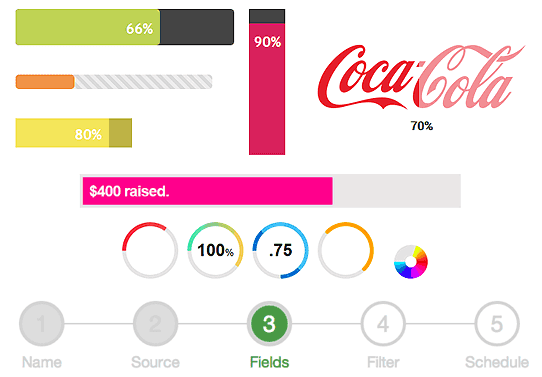
Task: Click the Name step label
Action: pos(42,362)
